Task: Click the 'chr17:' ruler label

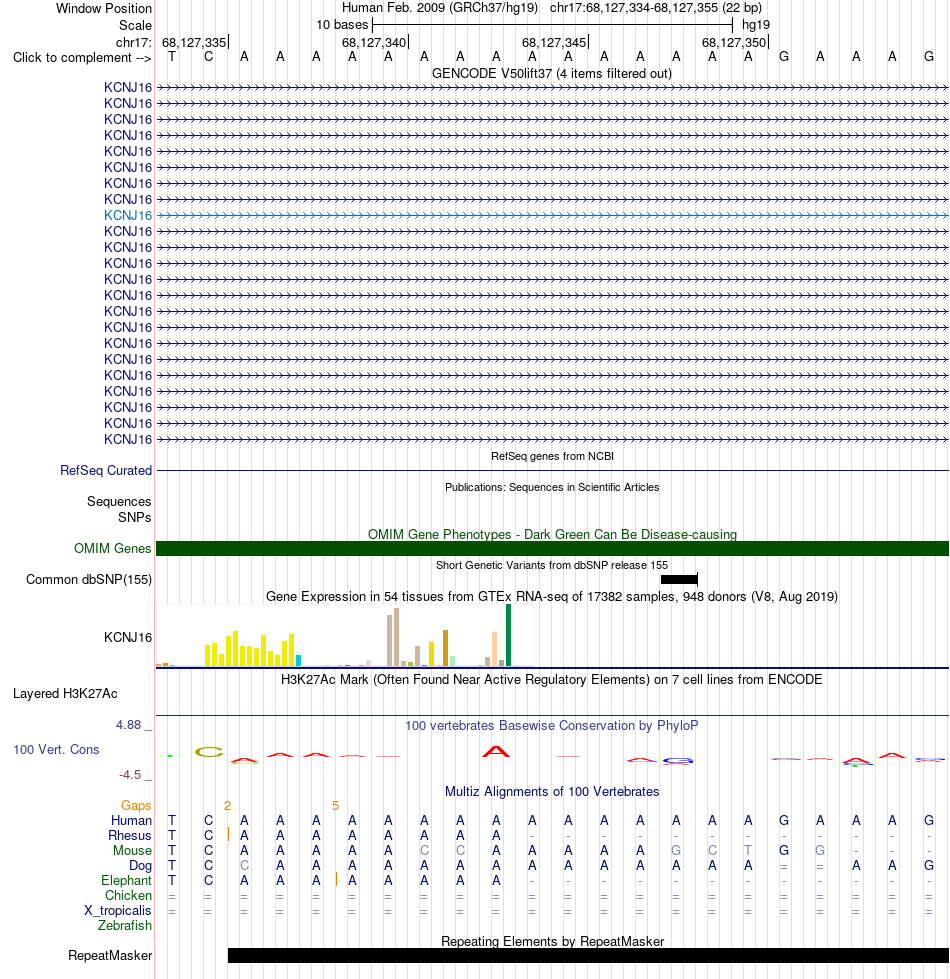Action: point(134,42)
